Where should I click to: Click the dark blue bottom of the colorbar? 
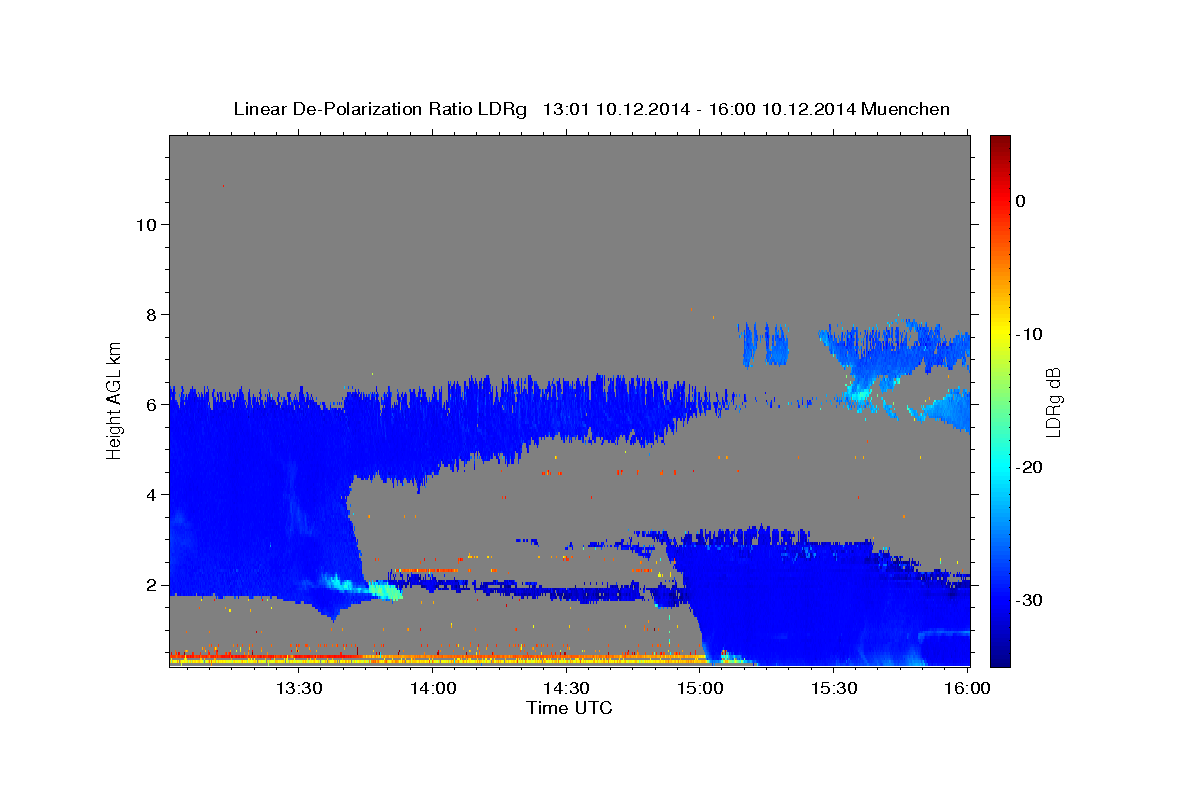[x=1000, y=657]
